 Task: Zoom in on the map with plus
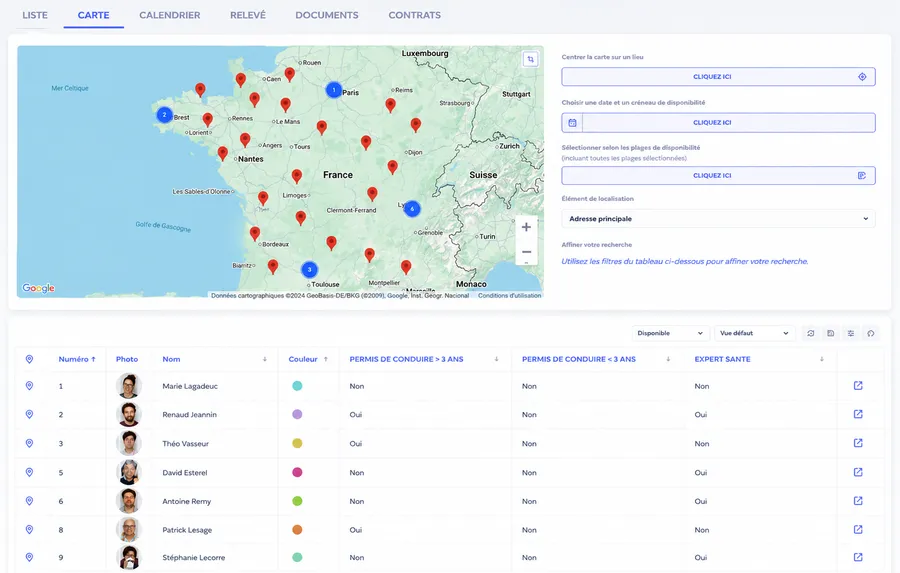(526, 227)
